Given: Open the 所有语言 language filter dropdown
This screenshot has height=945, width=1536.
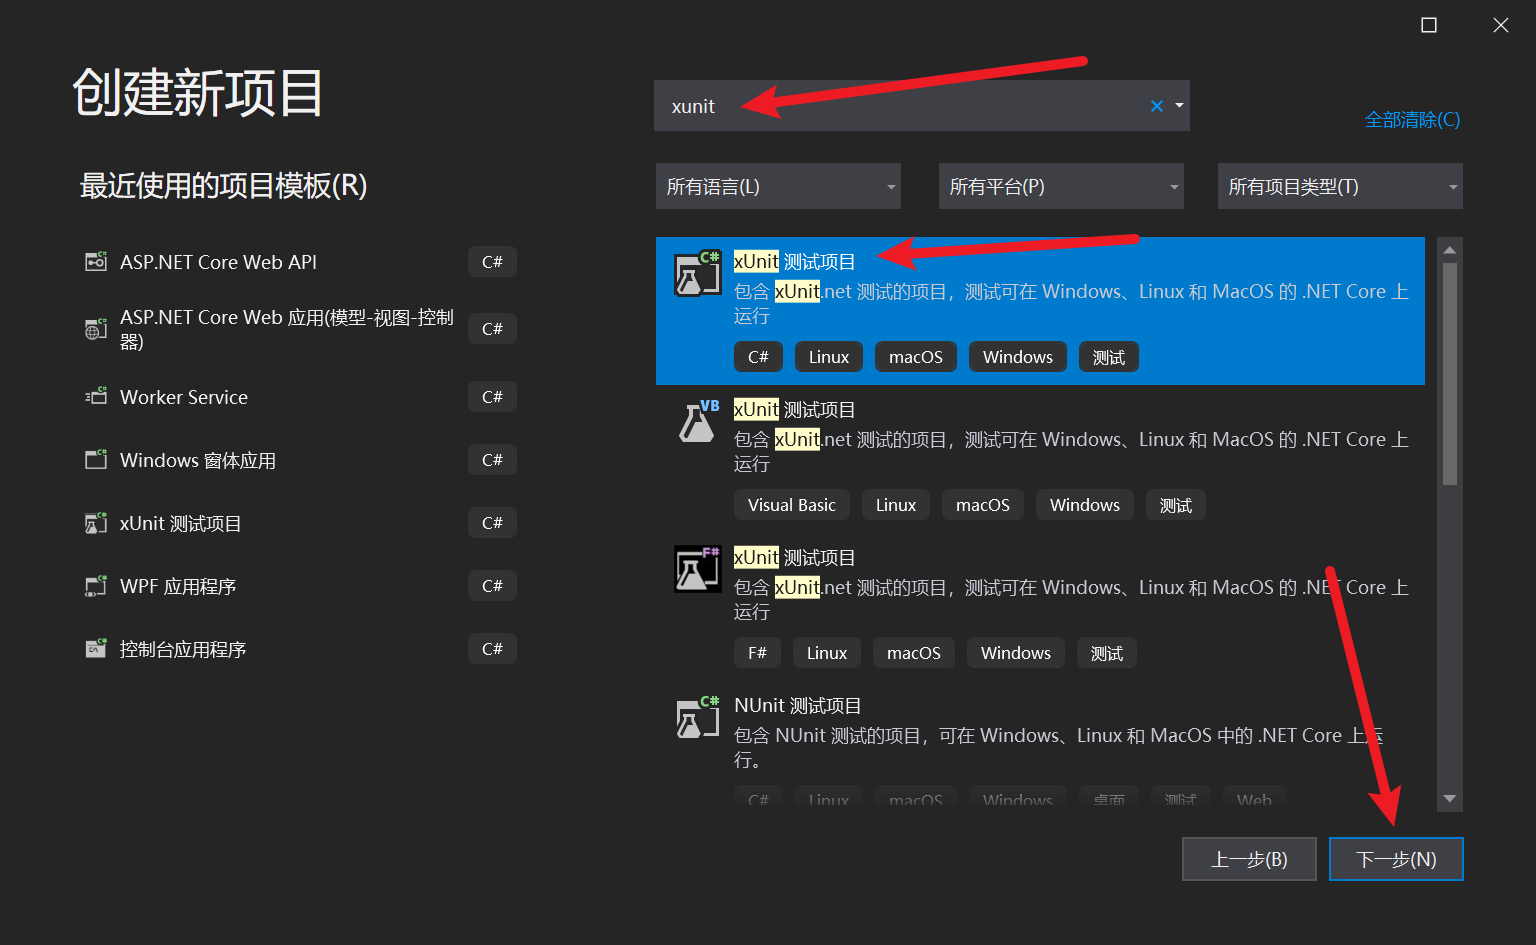Looking at the screenshot, I should [x=778, y=187].
